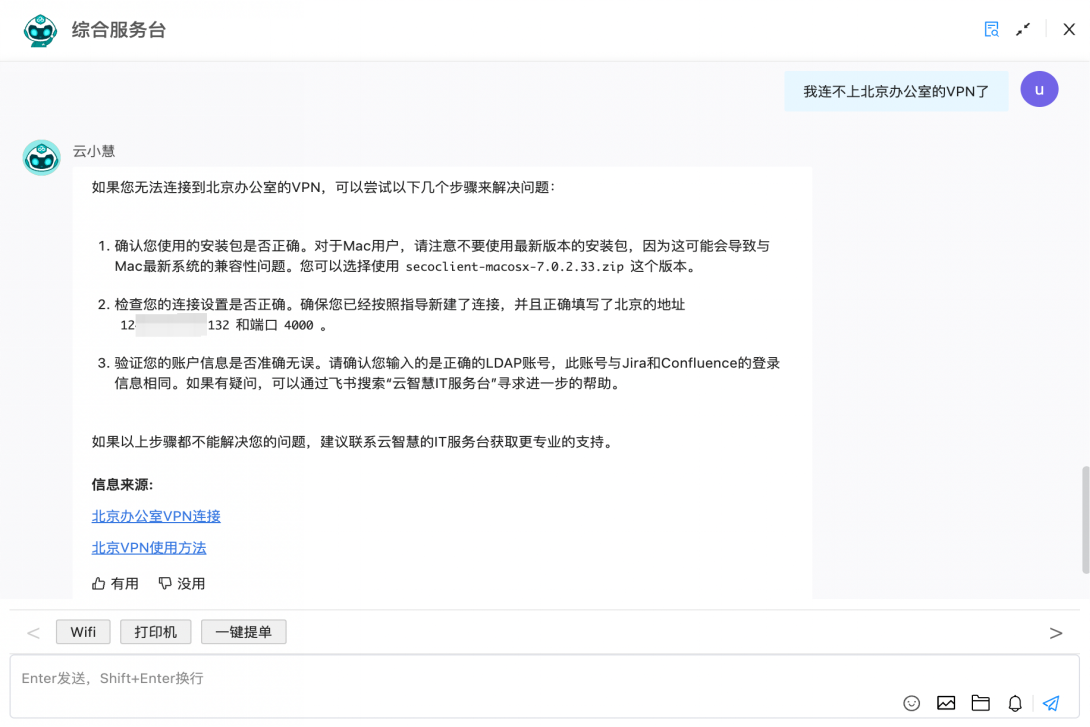Select the Wifi quick option
The height and width of the screenshot is (727, 1090).
coord(82,632)
